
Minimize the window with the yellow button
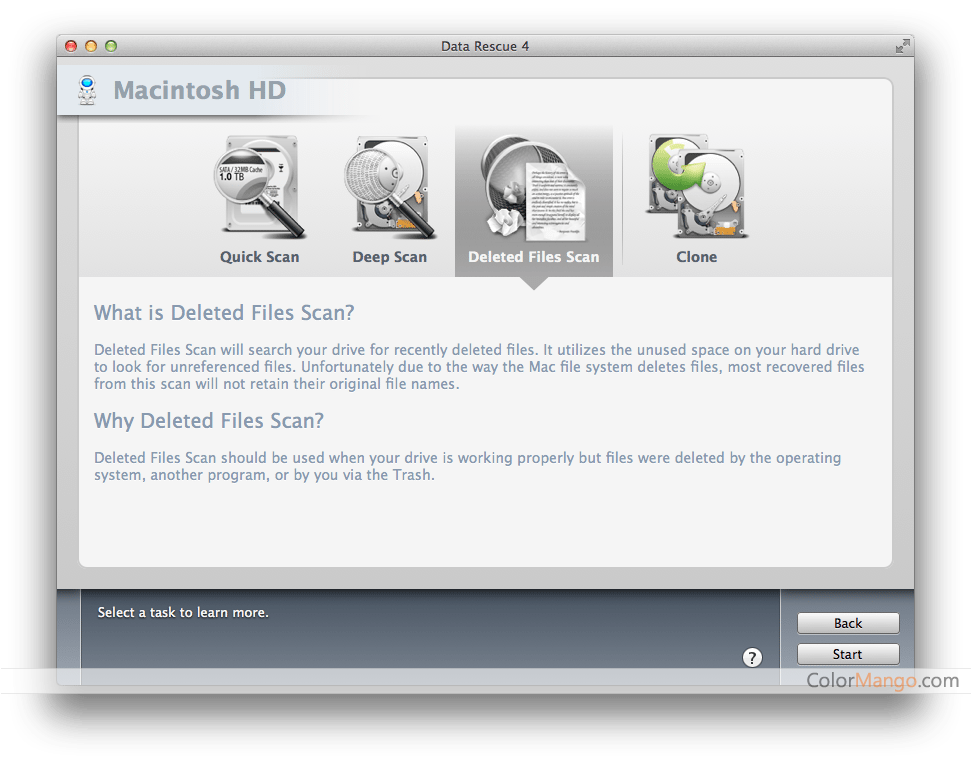pos(91,46)
